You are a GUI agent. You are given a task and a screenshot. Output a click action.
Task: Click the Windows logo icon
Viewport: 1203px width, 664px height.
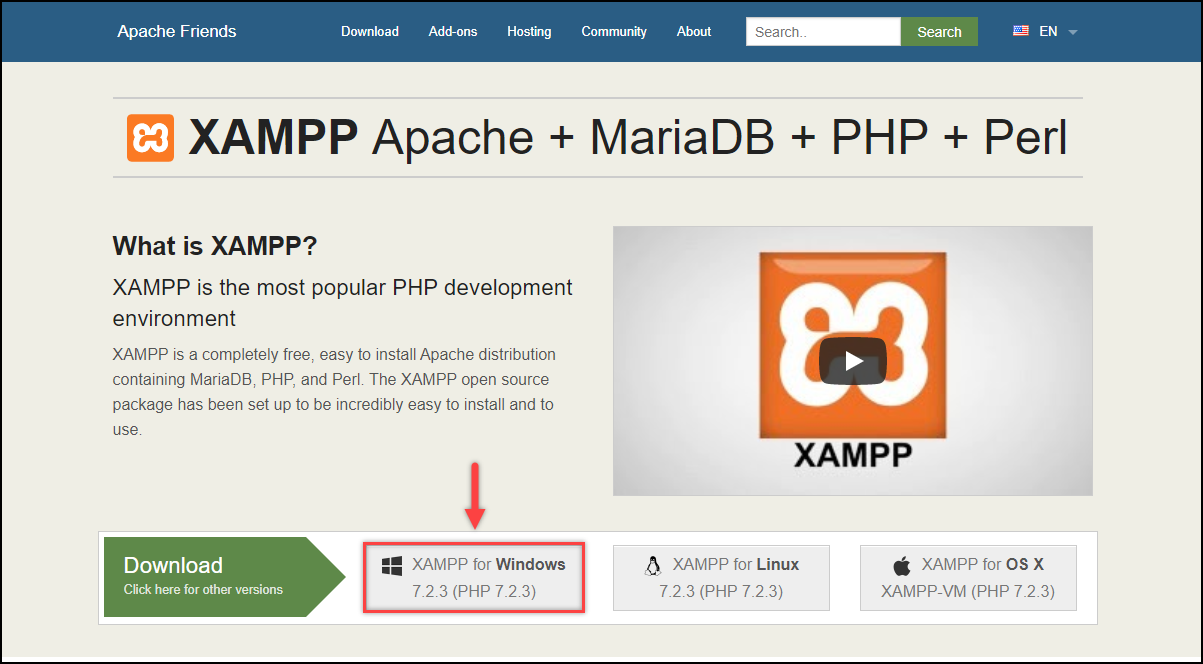pyautogui.click(x=392, y=566)
